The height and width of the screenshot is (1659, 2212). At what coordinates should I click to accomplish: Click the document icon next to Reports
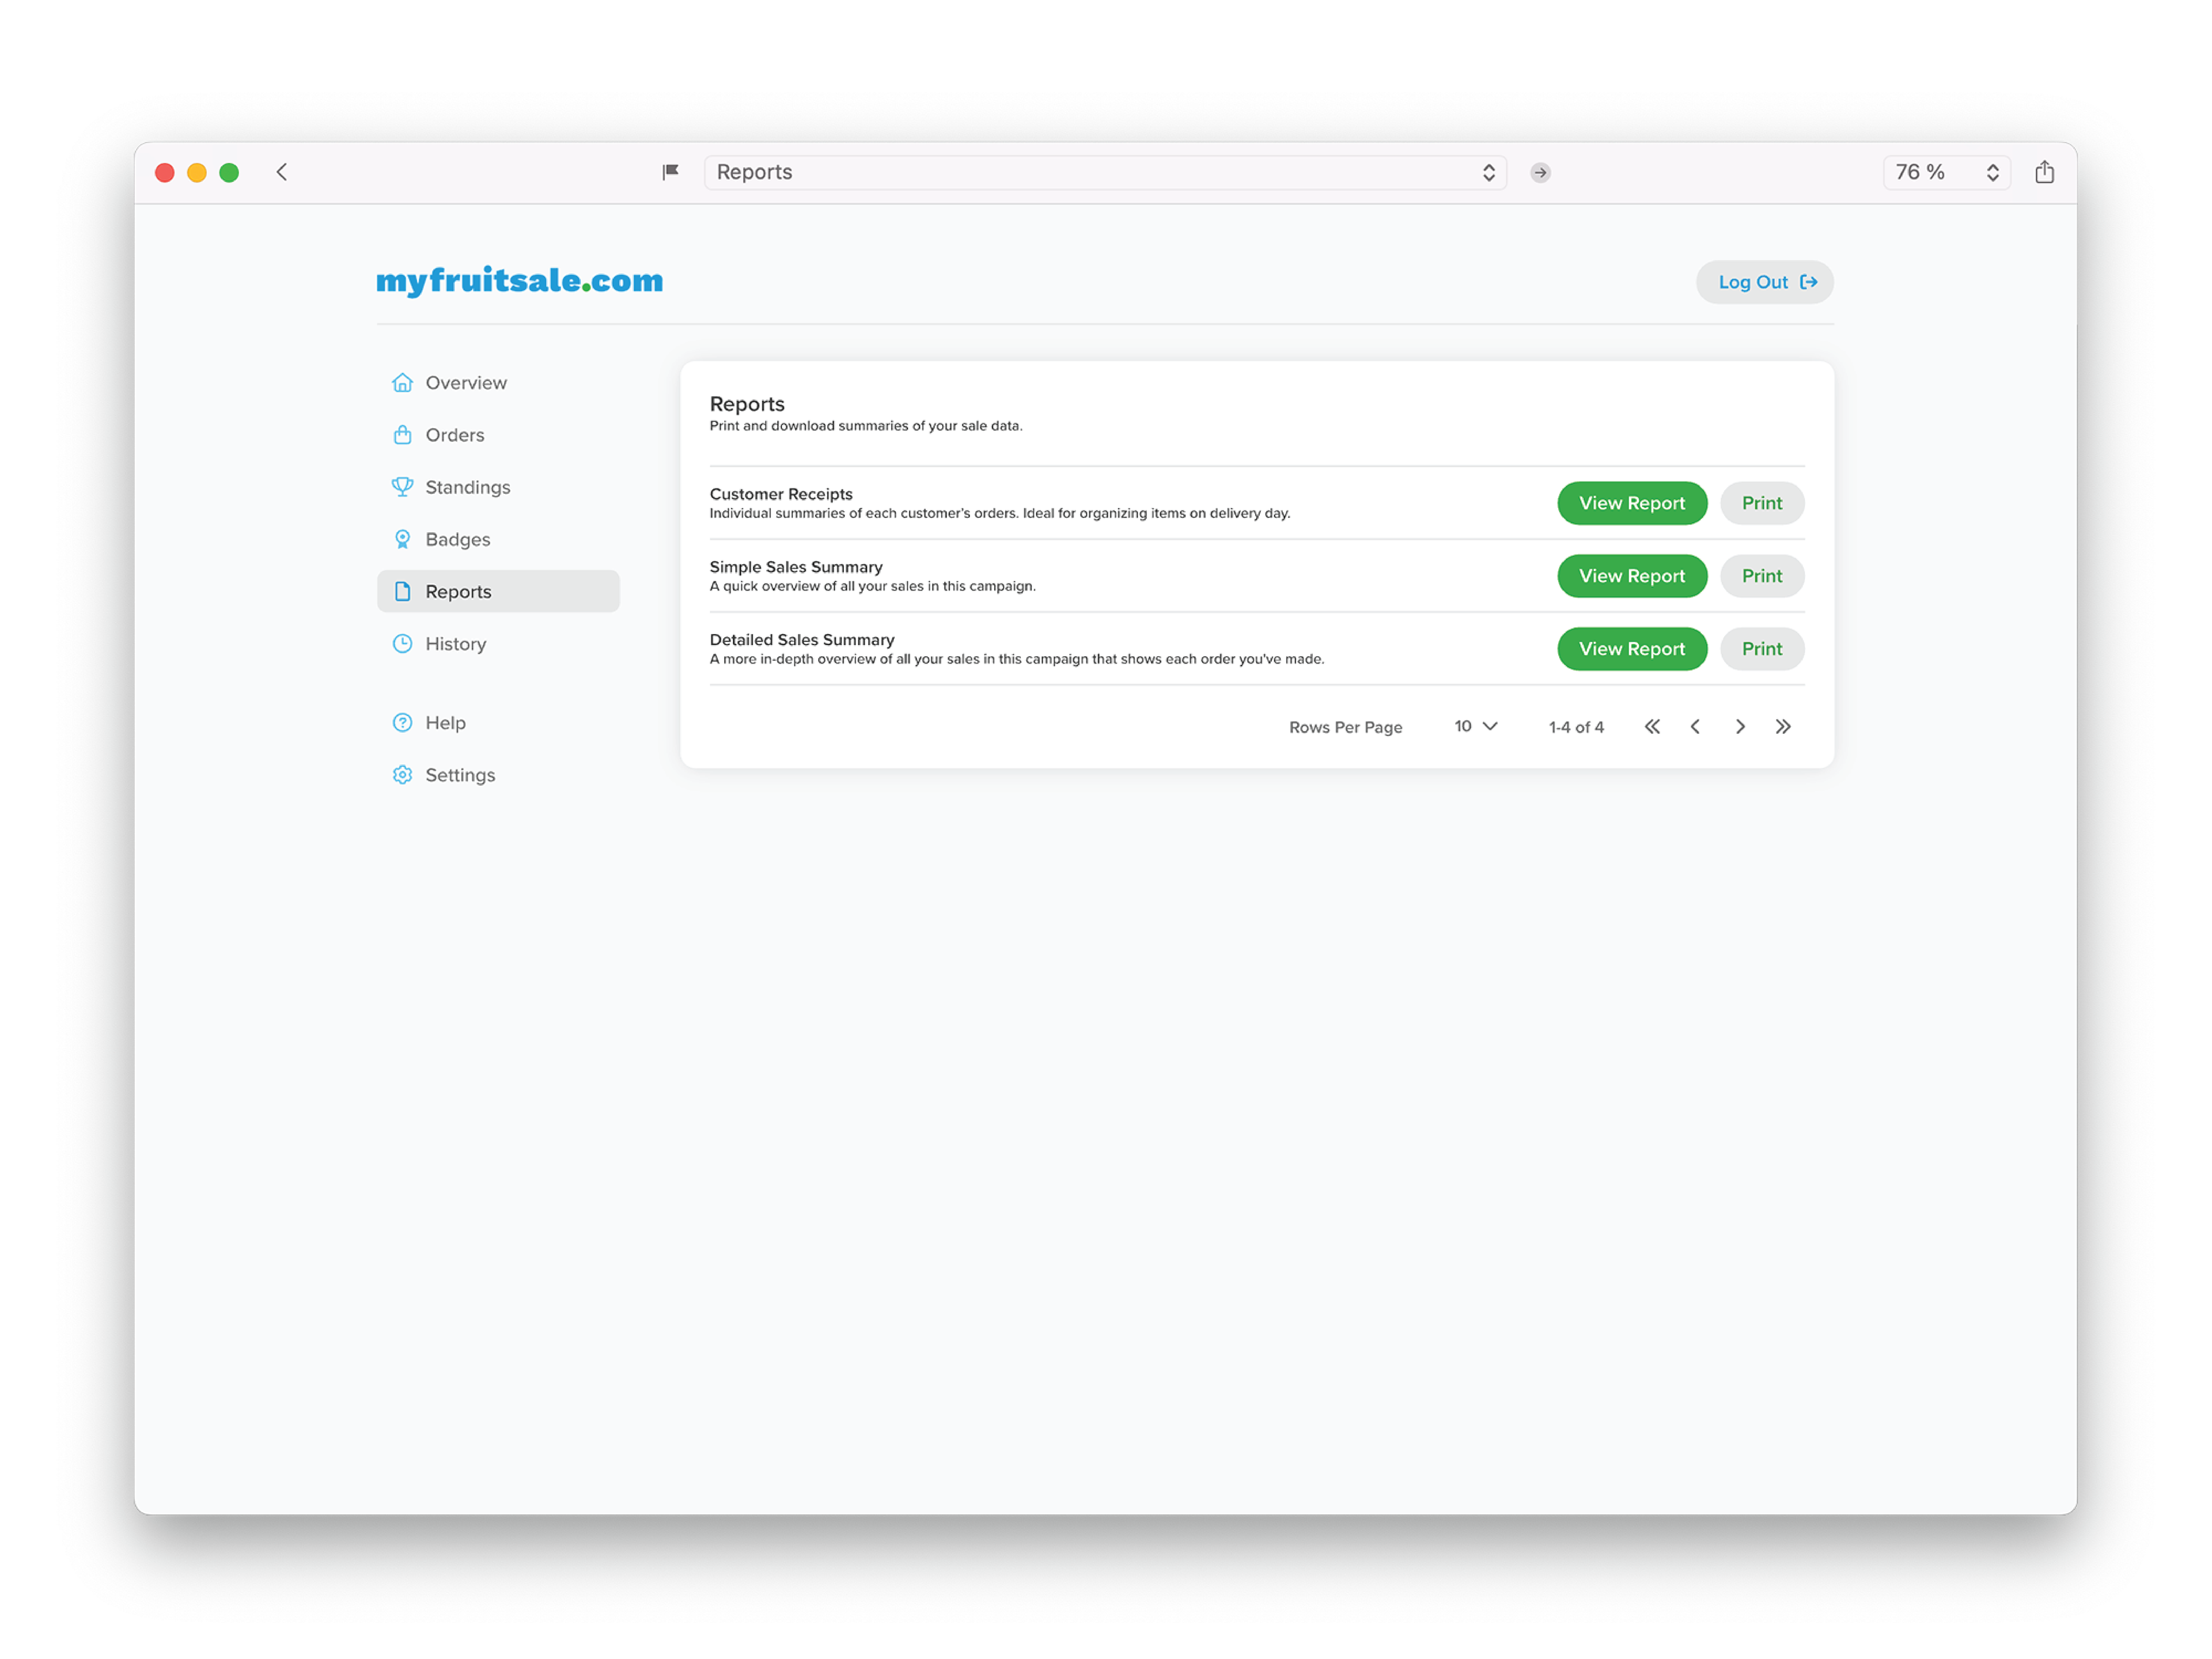click(402, 591)
